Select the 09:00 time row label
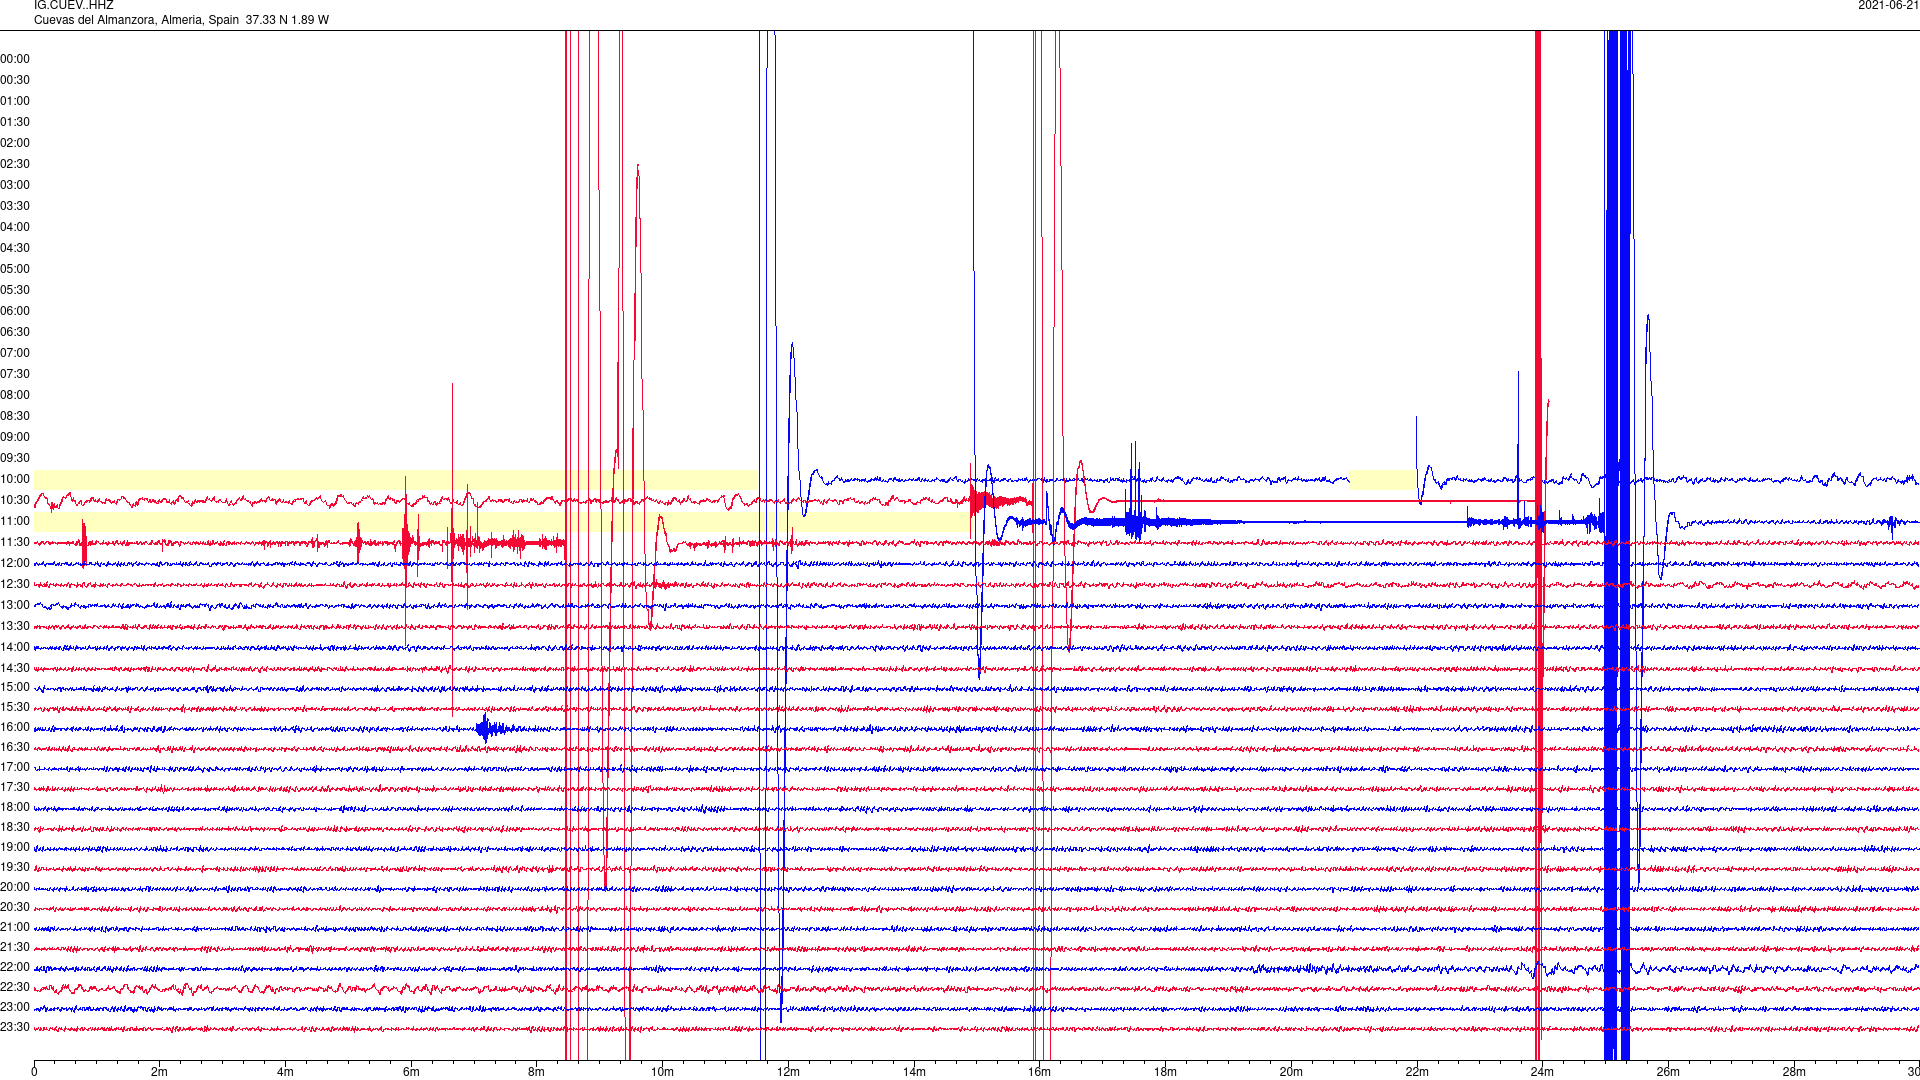The height and width of the screenshot is (1080, 1920). (15, 437)
